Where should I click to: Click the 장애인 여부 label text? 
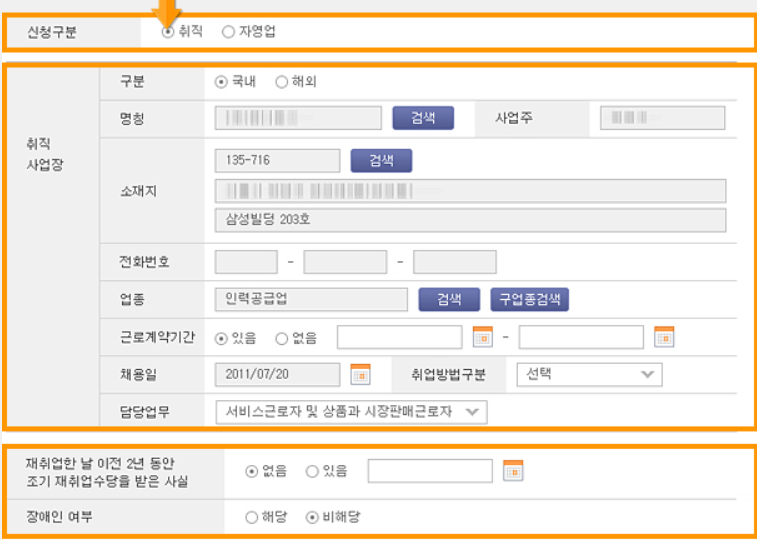pos(59,517)
